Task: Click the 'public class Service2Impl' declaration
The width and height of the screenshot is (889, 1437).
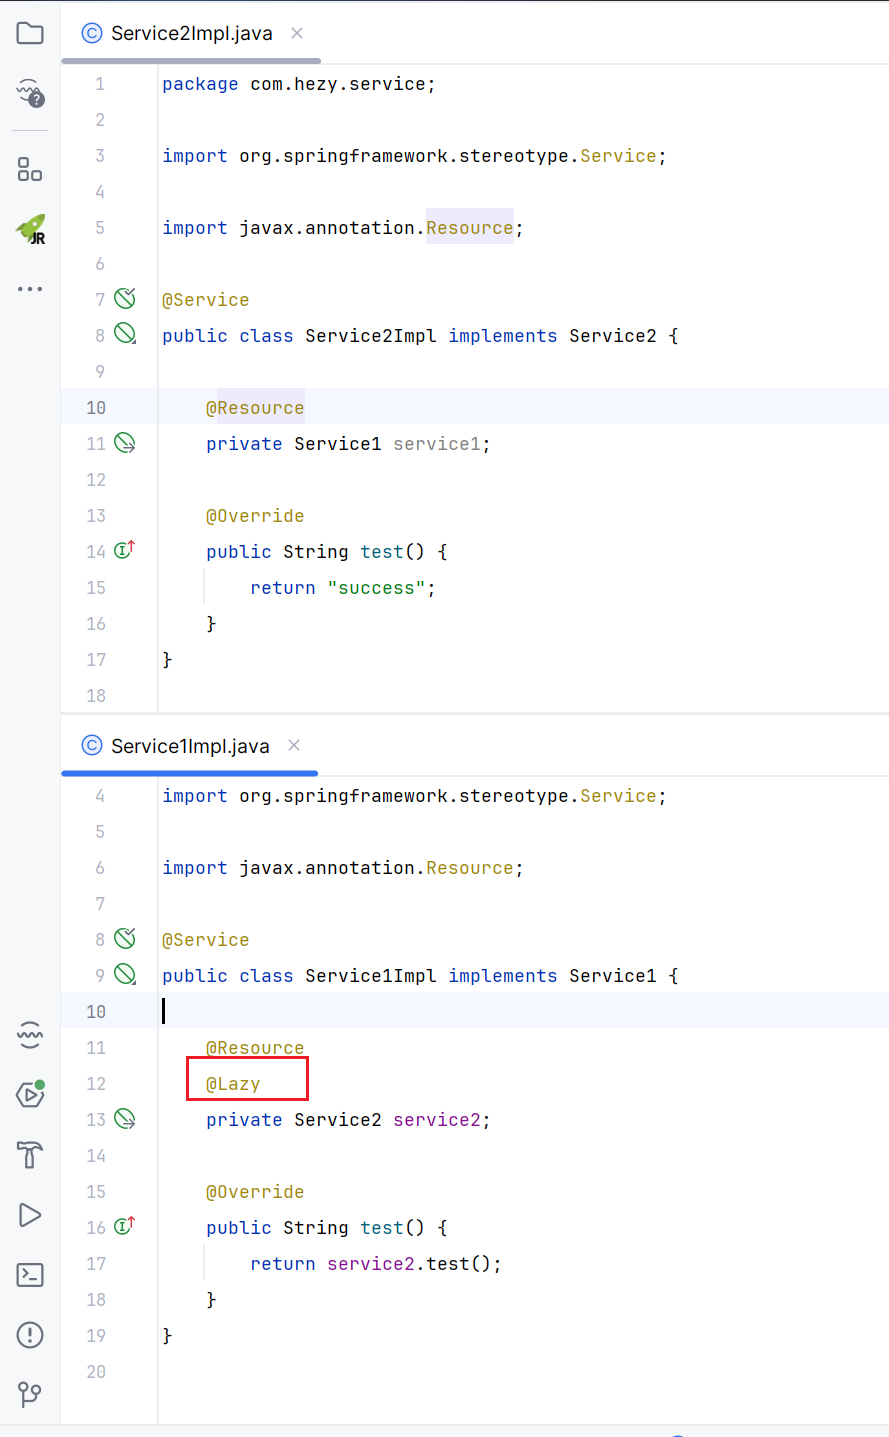Action: (x=420, y=336)
